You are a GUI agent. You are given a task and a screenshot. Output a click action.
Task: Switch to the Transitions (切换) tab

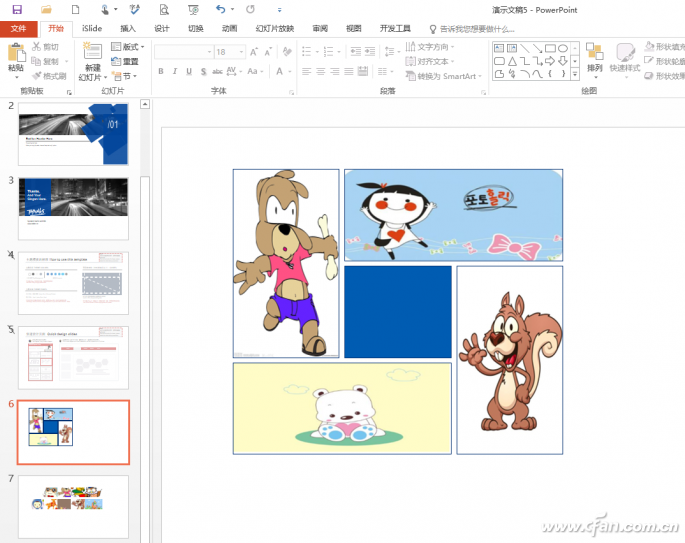pos(195,28)
